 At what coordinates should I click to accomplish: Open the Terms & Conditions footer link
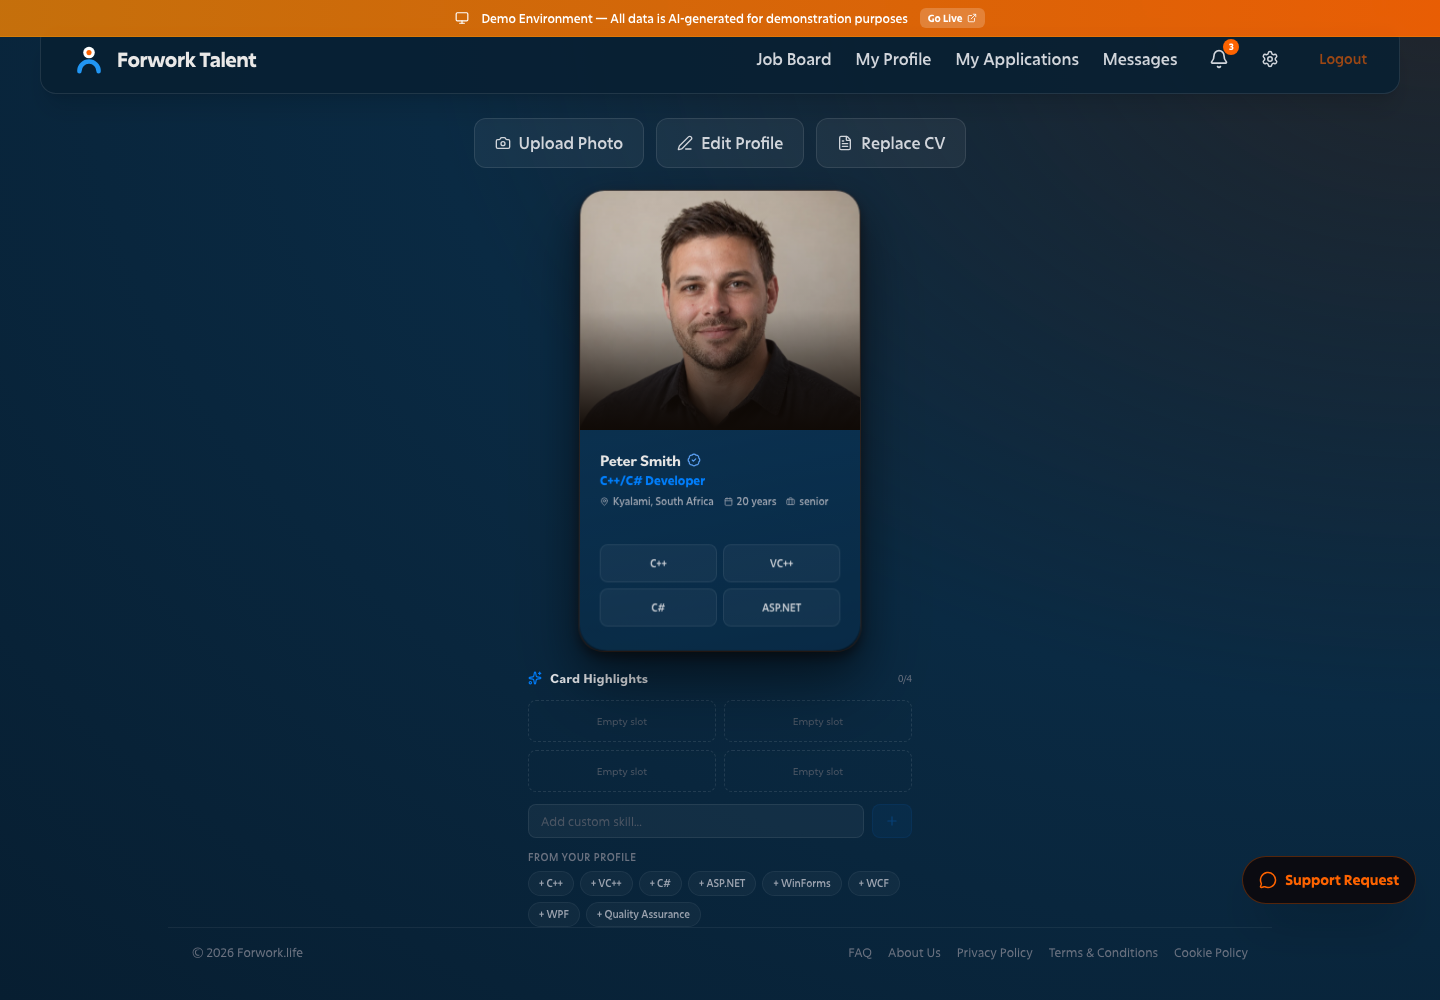click(x=1103, y=953)
